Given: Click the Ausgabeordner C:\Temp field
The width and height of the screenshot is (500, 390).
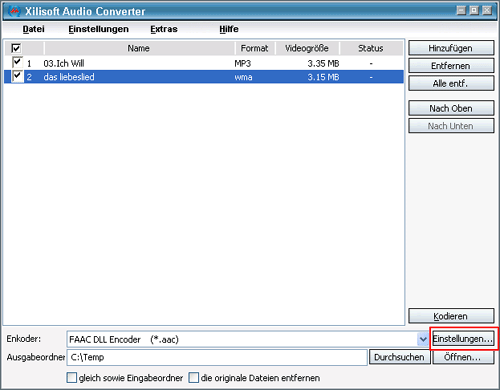Looking at the screenshot, I should [x=217, y=357].
